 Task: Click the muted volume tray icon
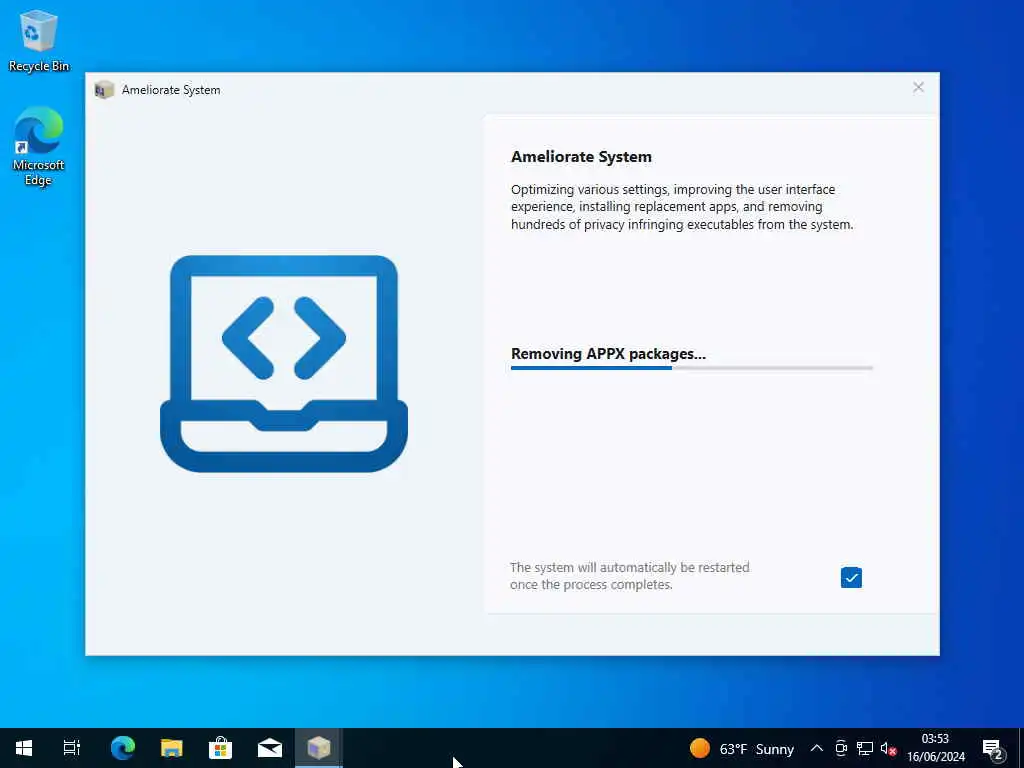coord(888,748)
